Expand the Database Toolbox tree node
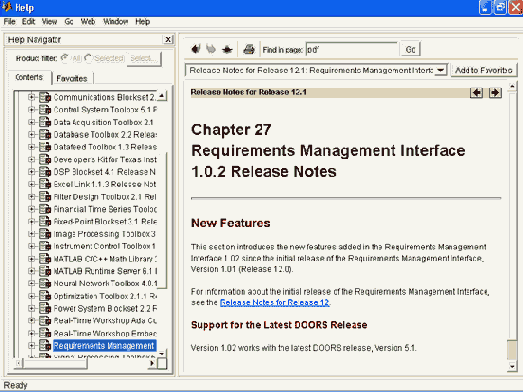The height and width of the screenshot is (392, 523). [31, 134]
